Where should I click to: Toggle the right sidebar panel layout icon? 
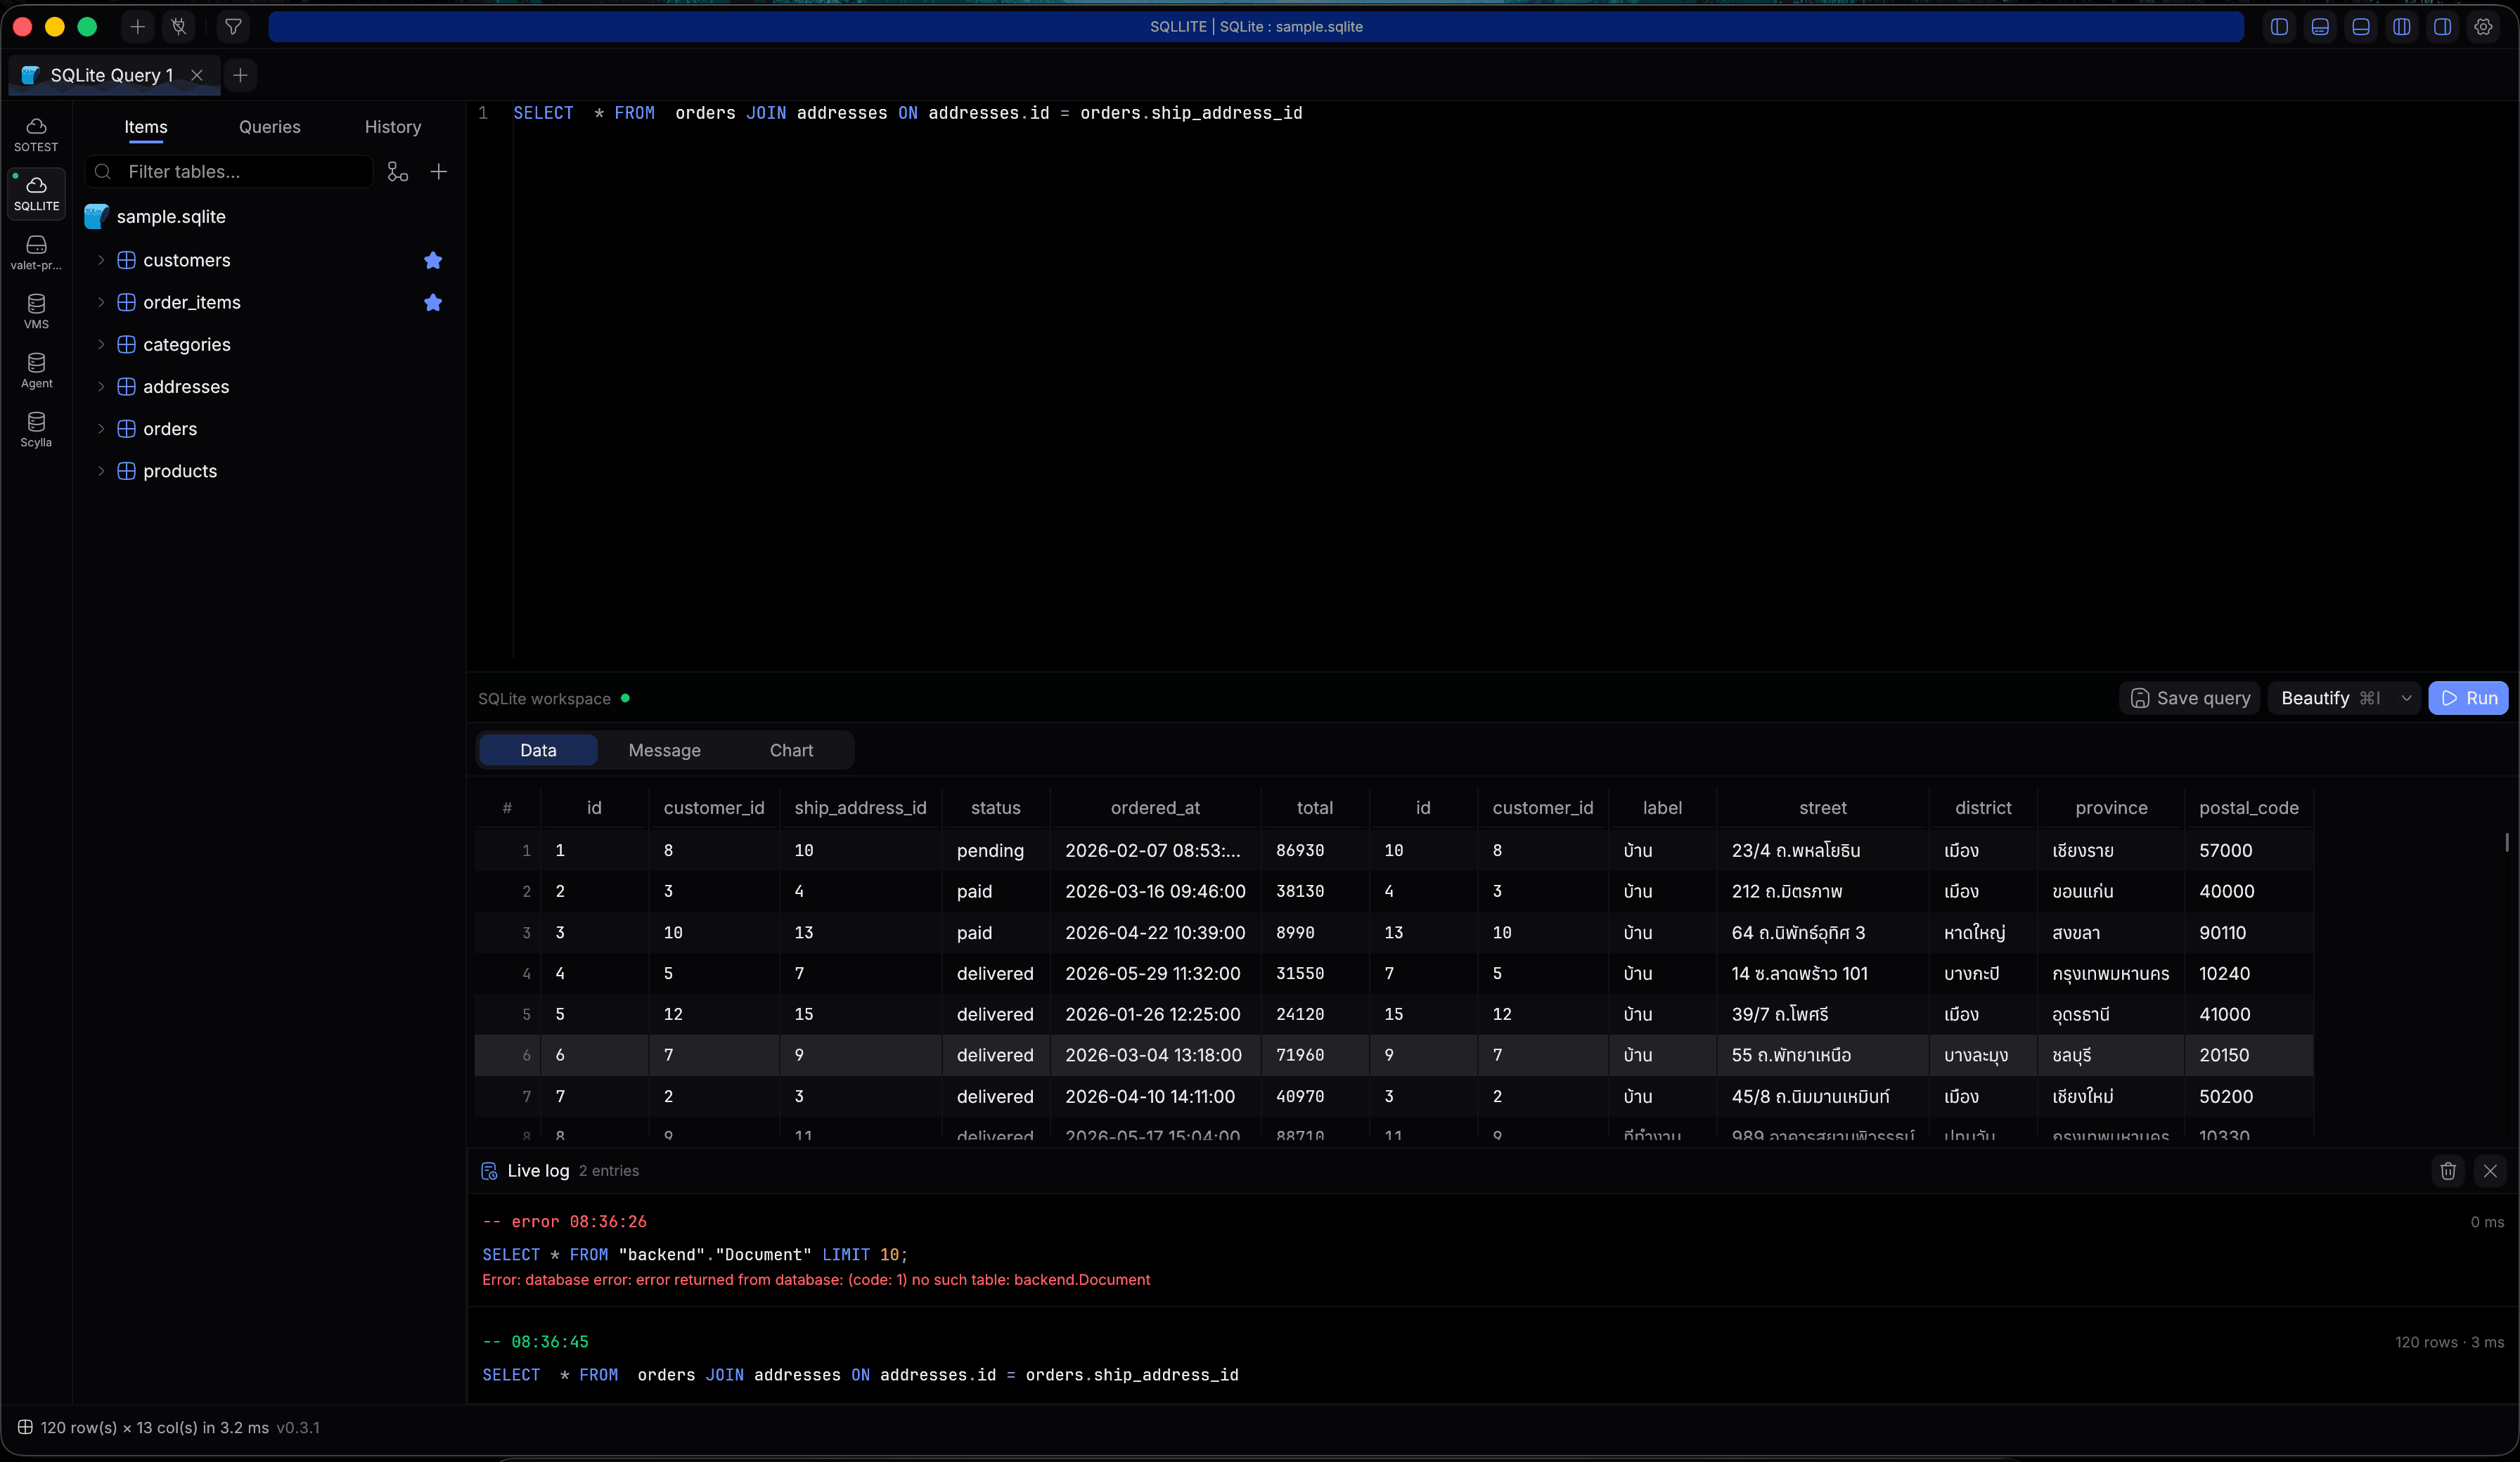2443,27
